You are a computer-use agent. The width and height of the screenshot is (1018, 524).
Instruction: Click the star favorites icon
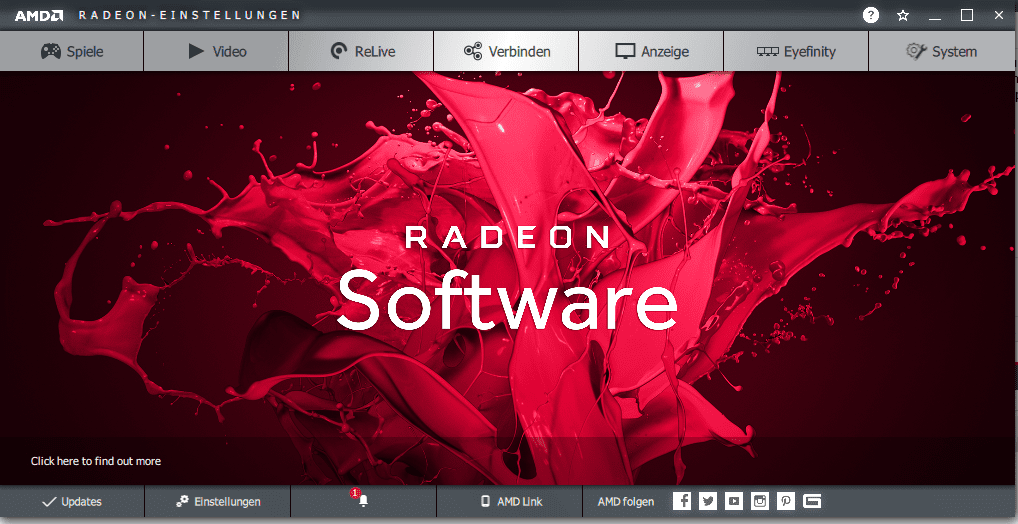coord(902,16)
